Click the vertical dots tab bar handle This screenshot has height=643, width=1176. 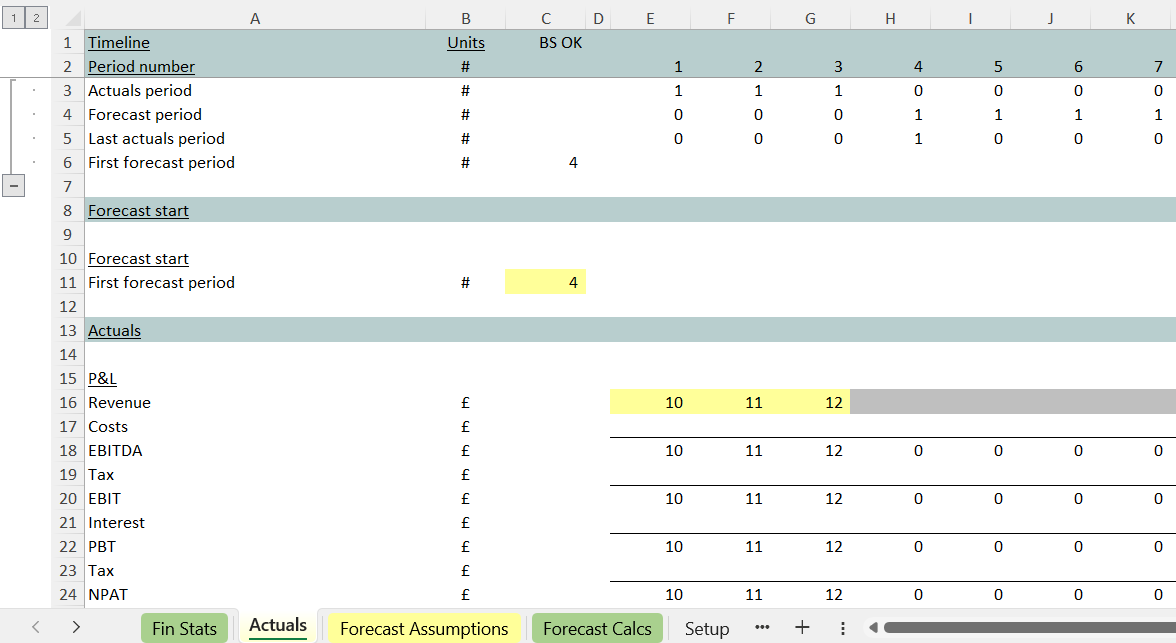[843, 628]
